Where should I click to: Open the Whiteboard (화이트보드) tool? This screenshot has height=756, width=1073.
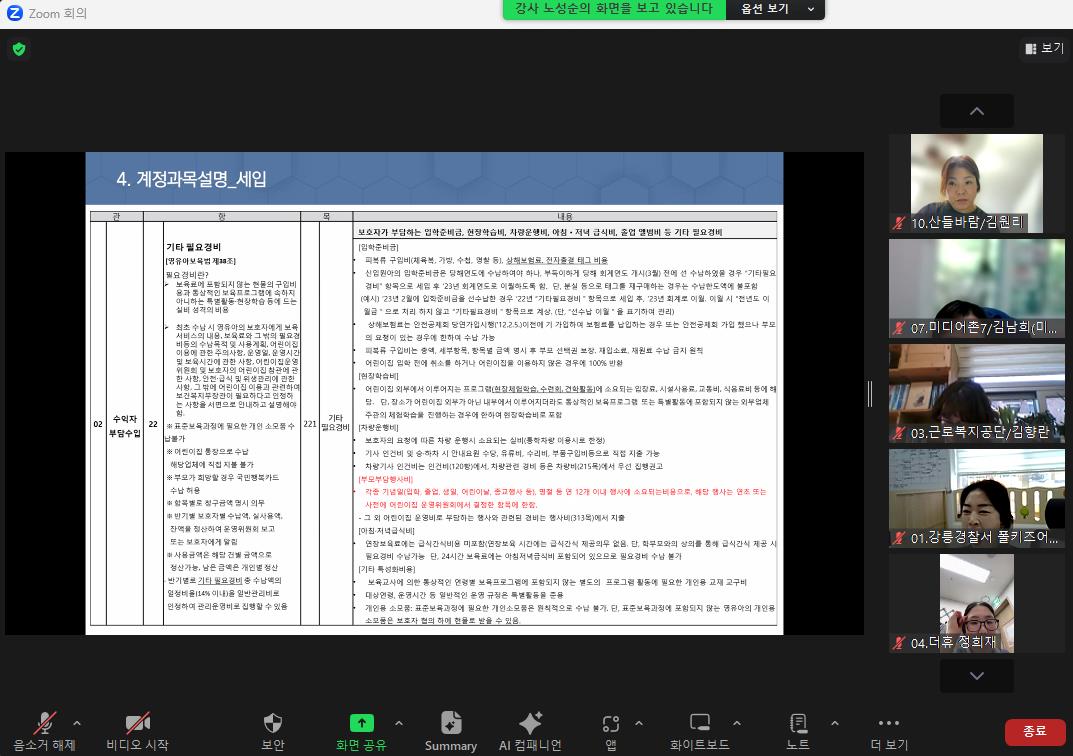[700, 723]
